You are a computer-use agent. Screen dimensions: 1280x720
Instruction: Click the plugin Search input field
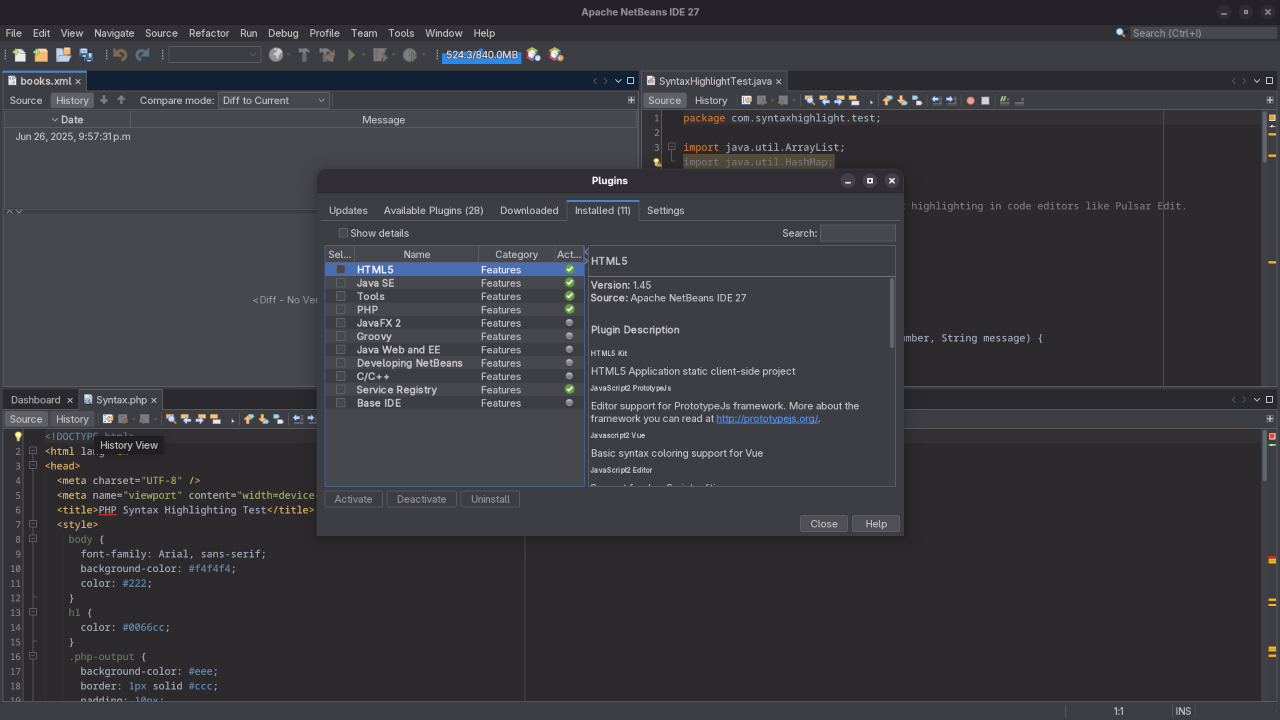click(x=857, y=233)
